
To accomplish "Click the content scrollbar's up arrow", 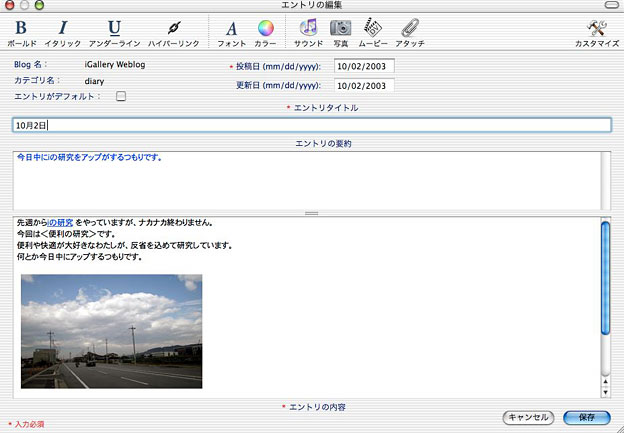I will click(605, 382).
